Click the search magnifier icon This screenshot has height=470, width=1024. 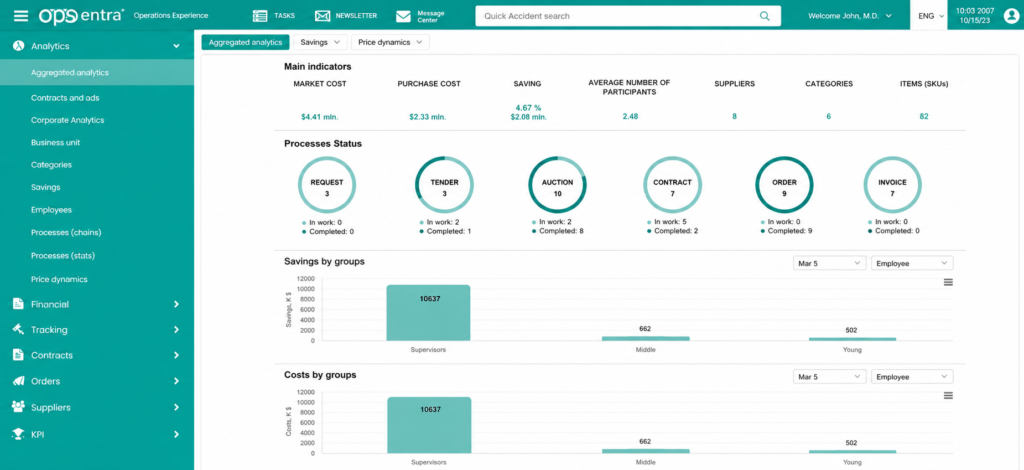pos(765,16)
